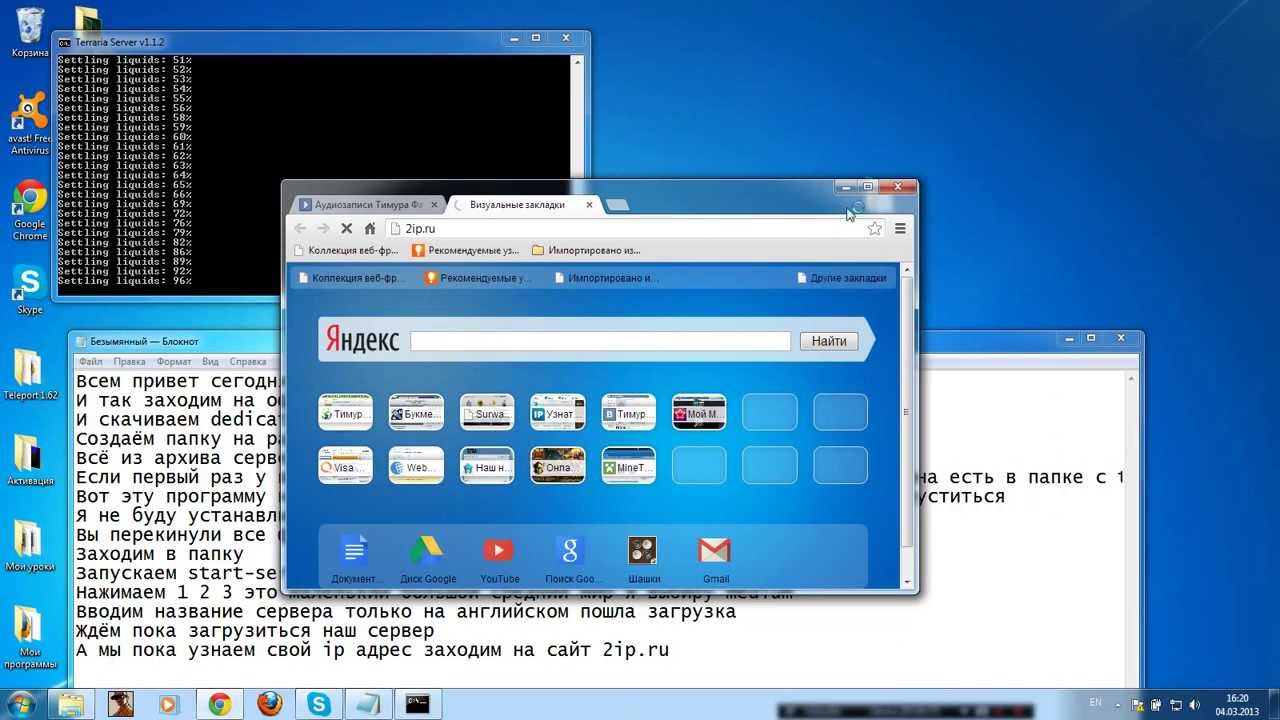Open Диск Google app shortcut
Screen dimensions: 1280x720
(427, 559)
